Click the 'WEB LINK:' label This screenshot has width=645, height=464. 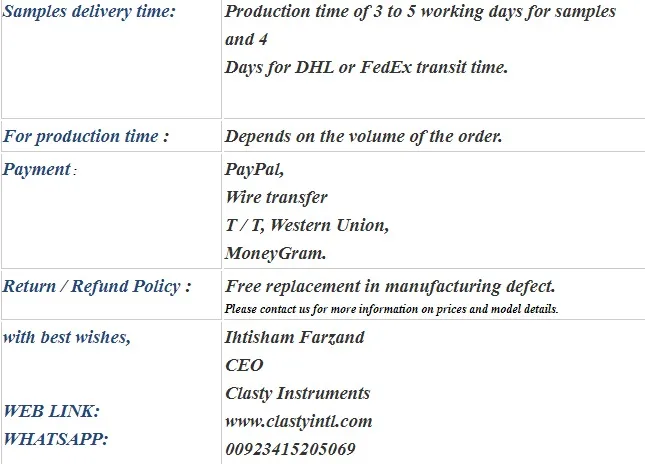click(51, 411)
